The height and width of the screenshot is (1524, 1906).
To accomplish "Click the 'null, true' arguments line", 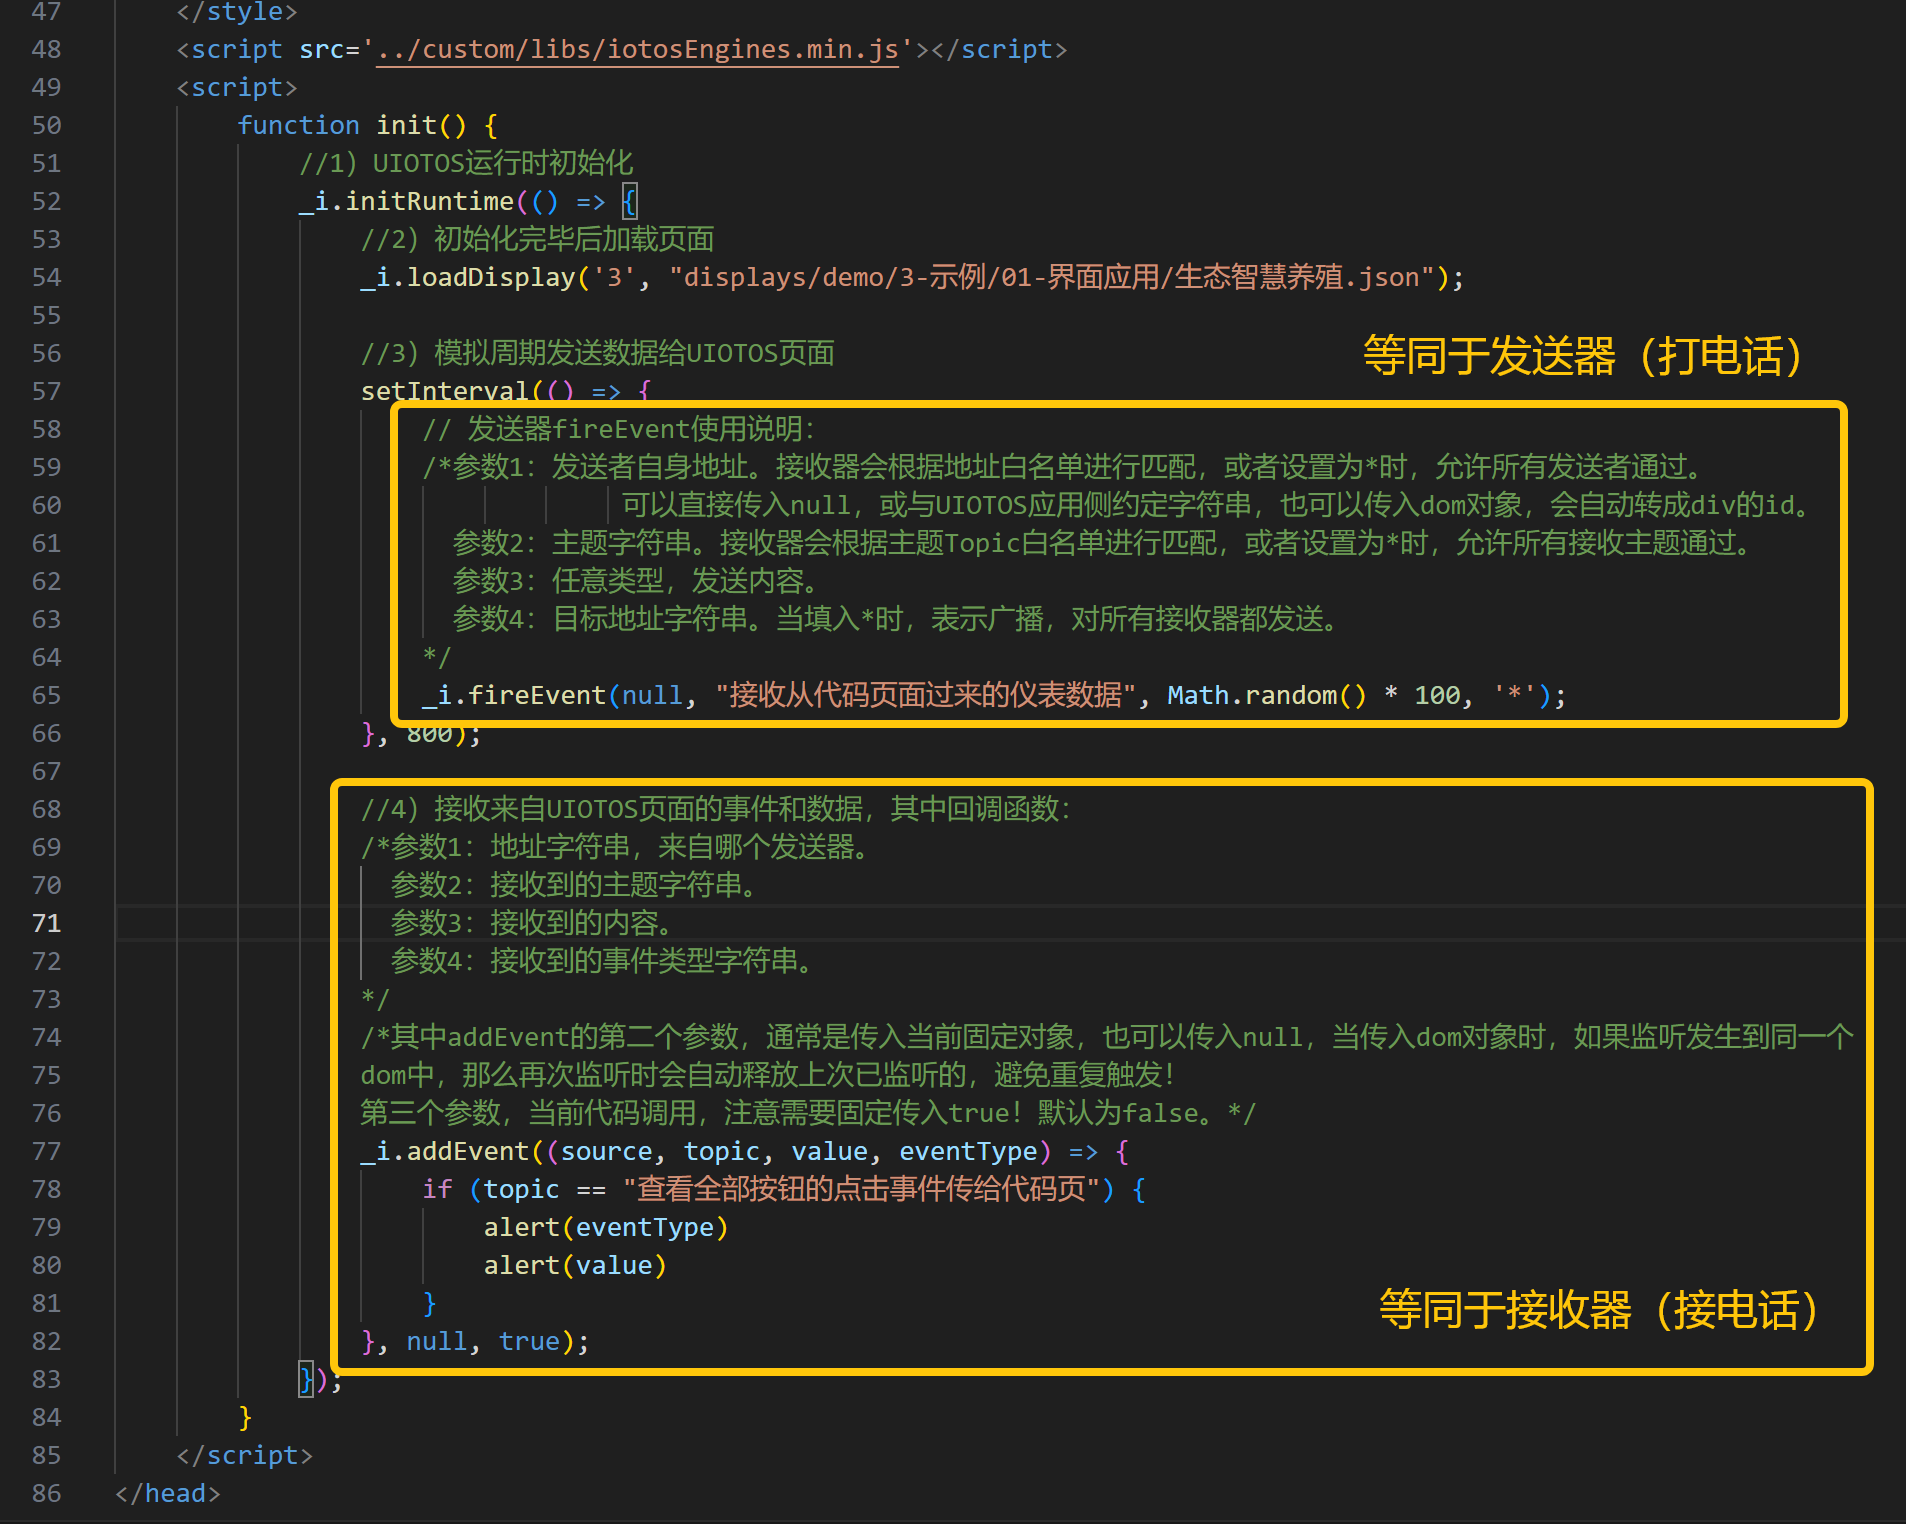I will coord(475,1341).
